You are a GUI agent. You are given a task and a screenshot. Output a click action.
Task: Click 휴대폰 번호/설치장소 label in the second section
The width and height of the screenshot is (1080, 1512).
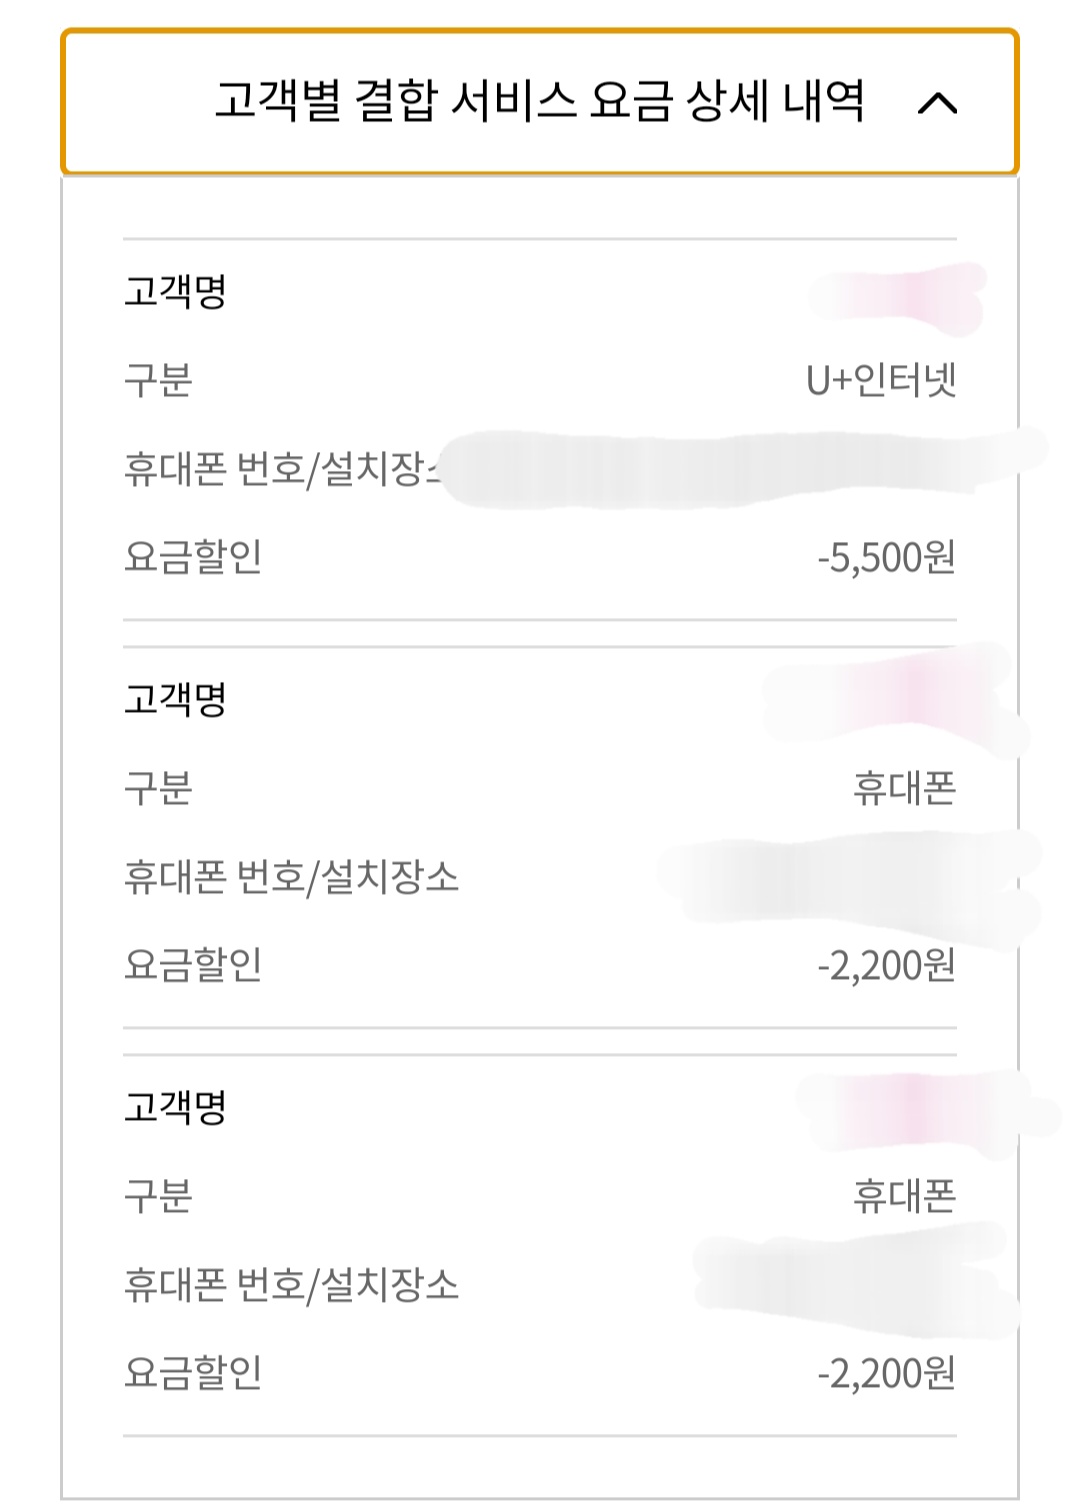(291, 877)
